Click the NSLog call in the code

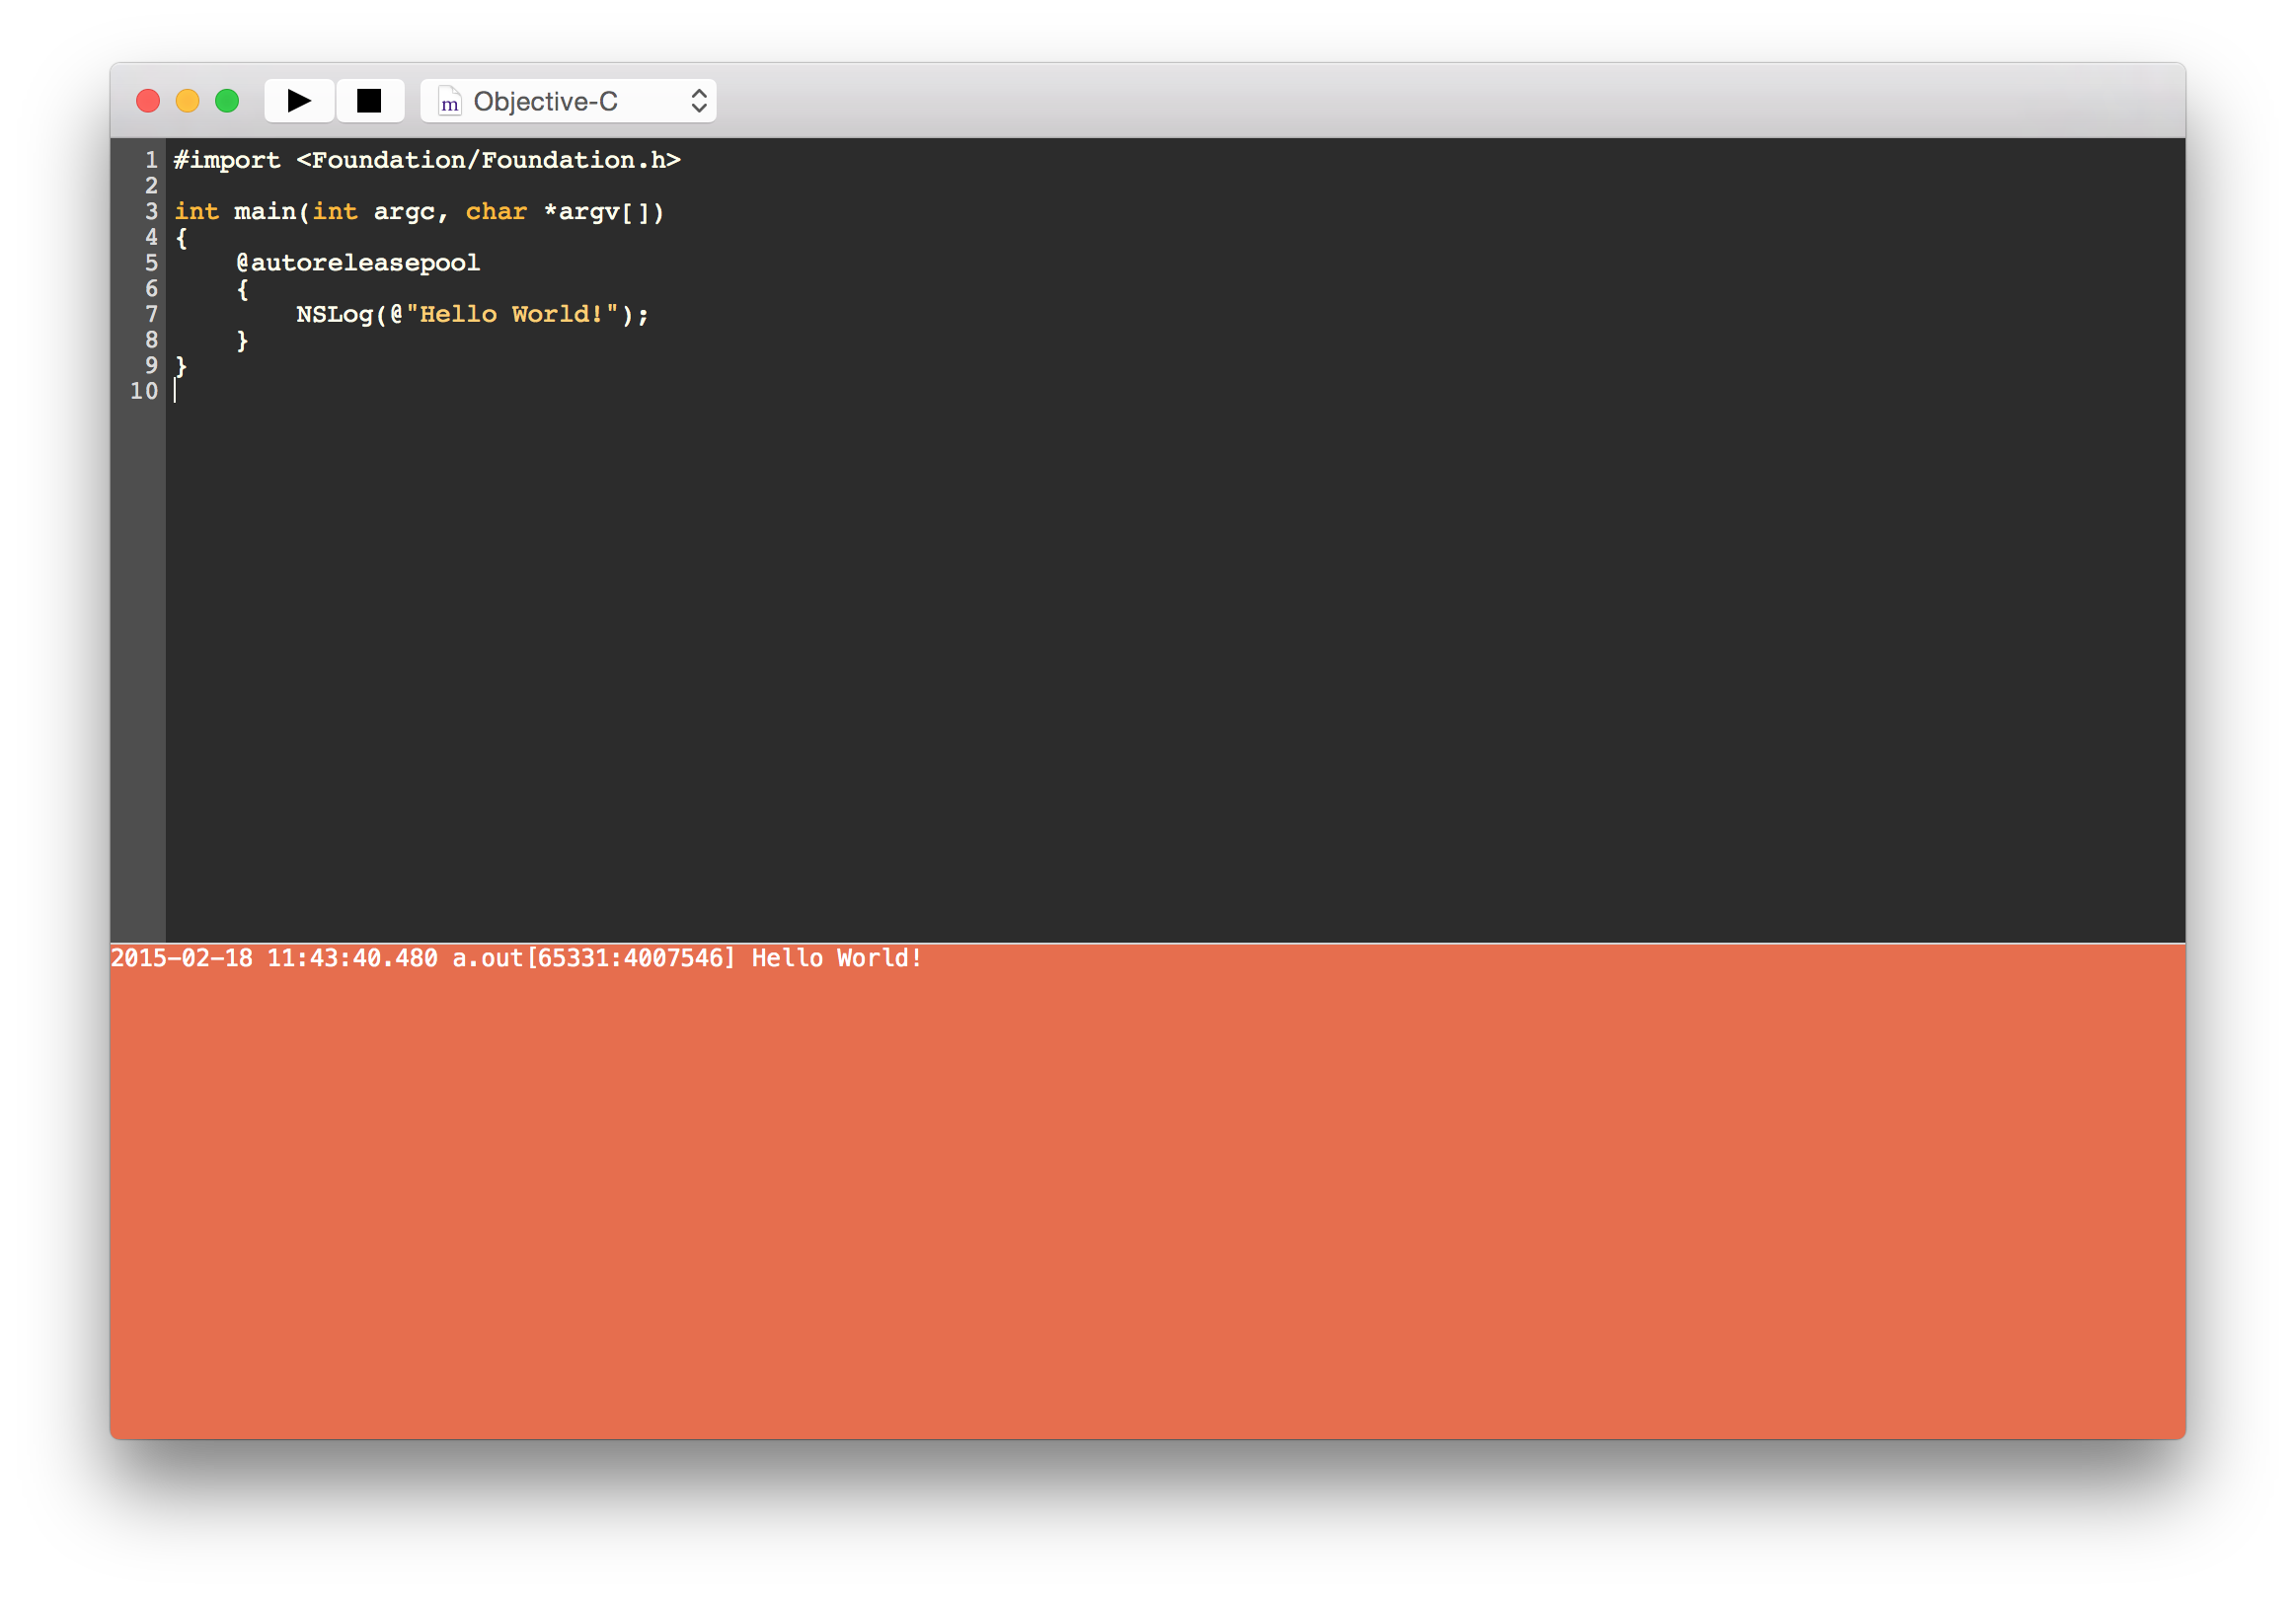click(335, 314)
